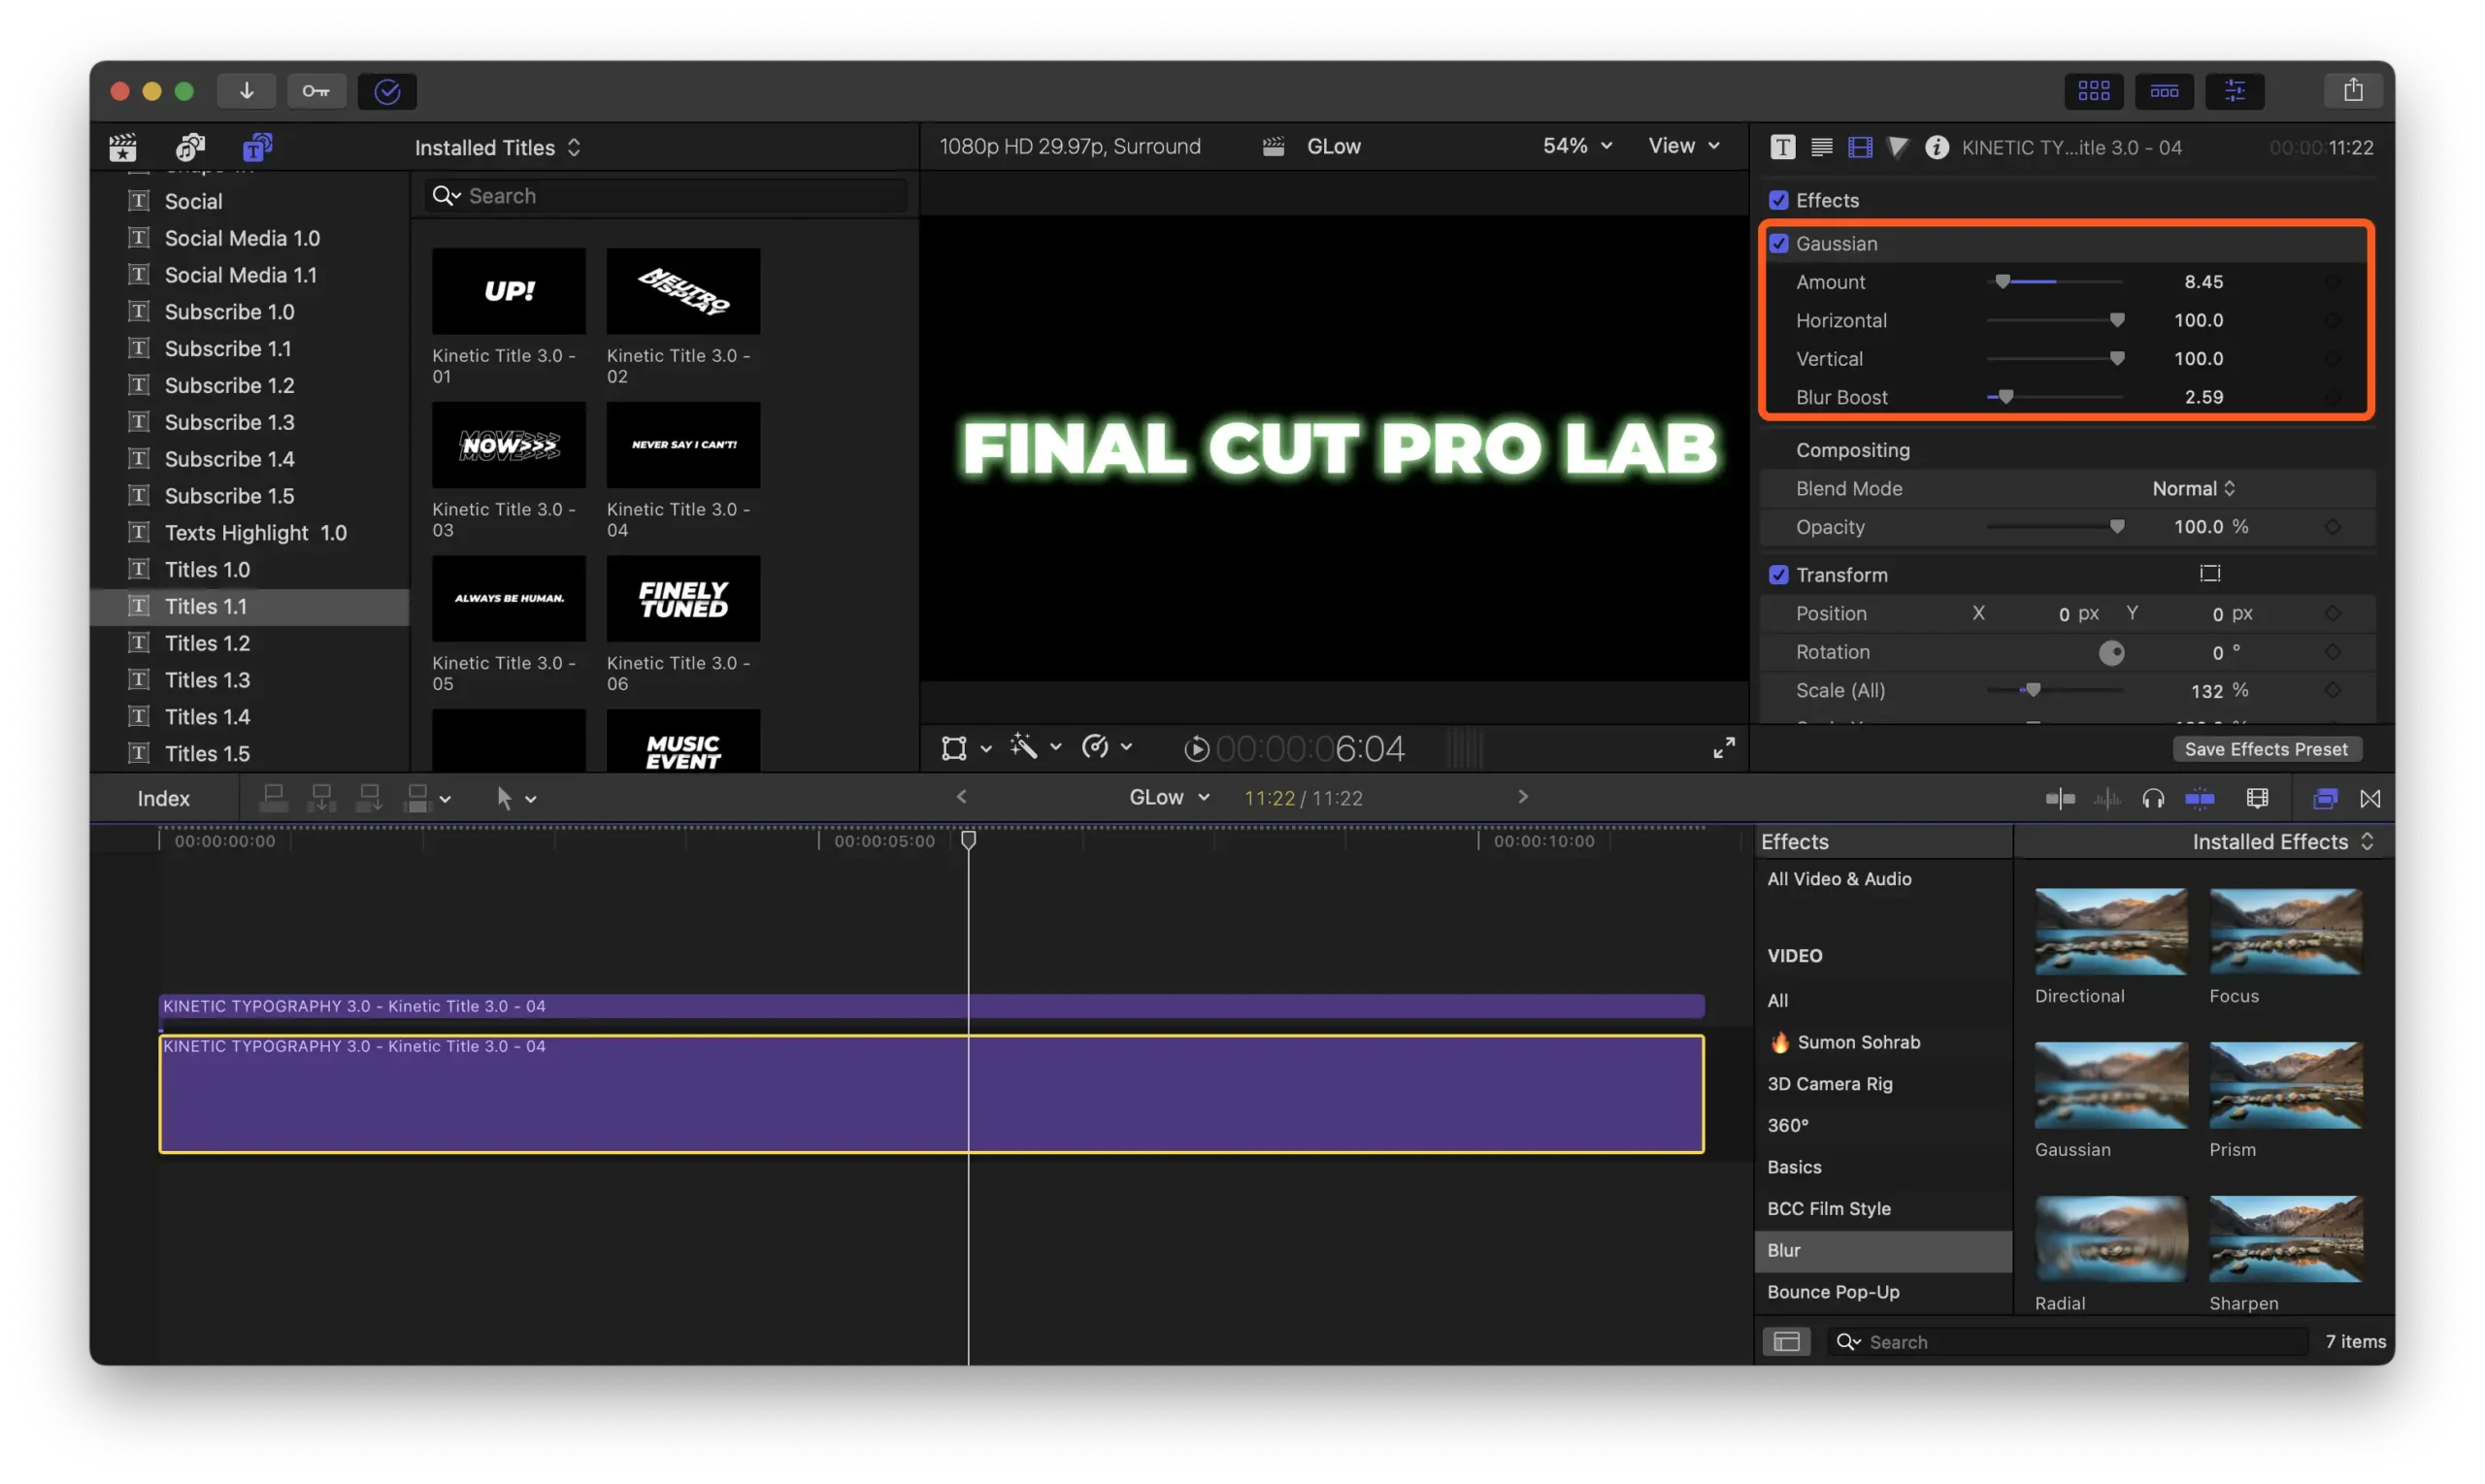
Task: Click the play button beside the timecode
Action: (1196, 748)
